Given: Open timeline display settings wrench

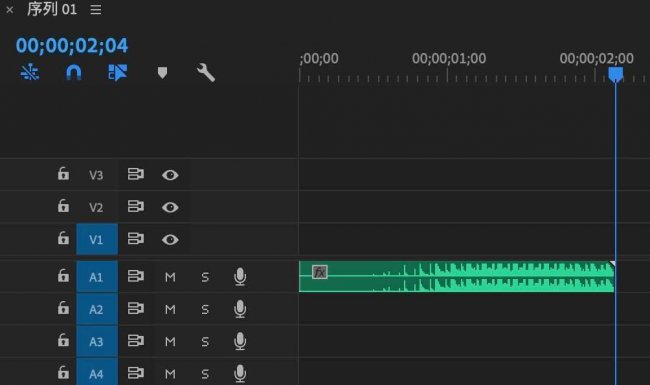Looking at the screenshot, I should (206, 73).
